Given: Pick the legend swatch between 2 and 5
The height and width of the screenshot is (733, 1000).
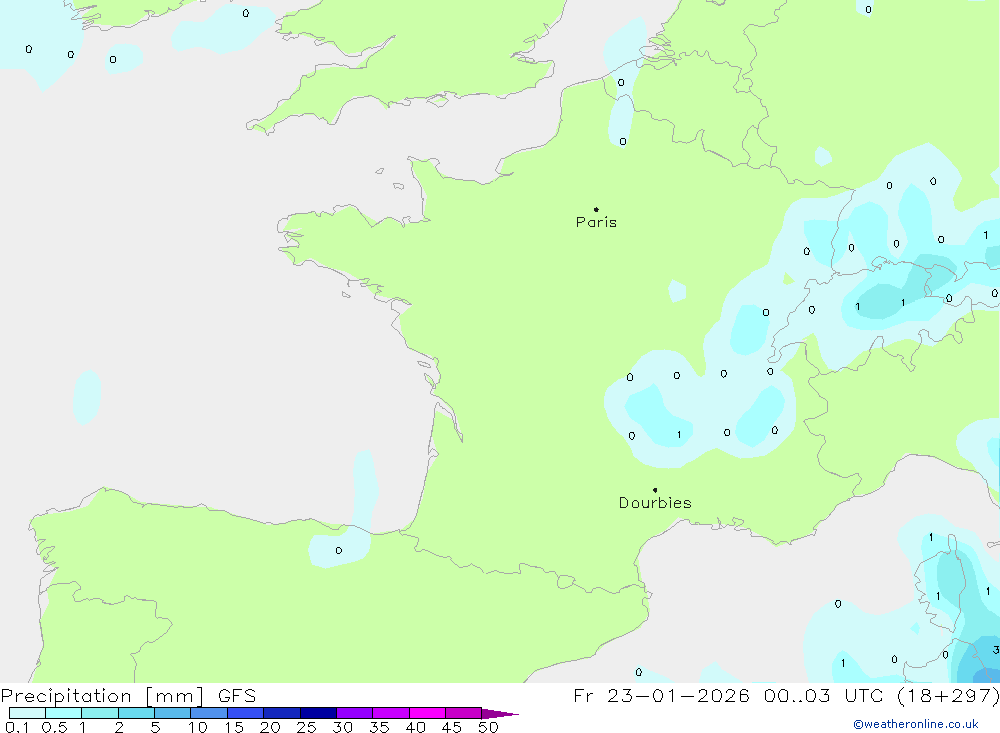Looking at the screenshot, I should 136,713.
